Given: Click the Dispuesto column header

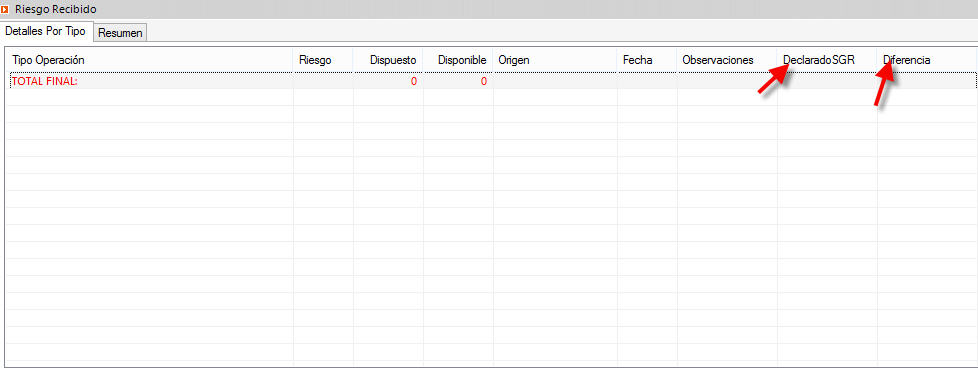Looking at the screenshot, I should coord(388,60).
